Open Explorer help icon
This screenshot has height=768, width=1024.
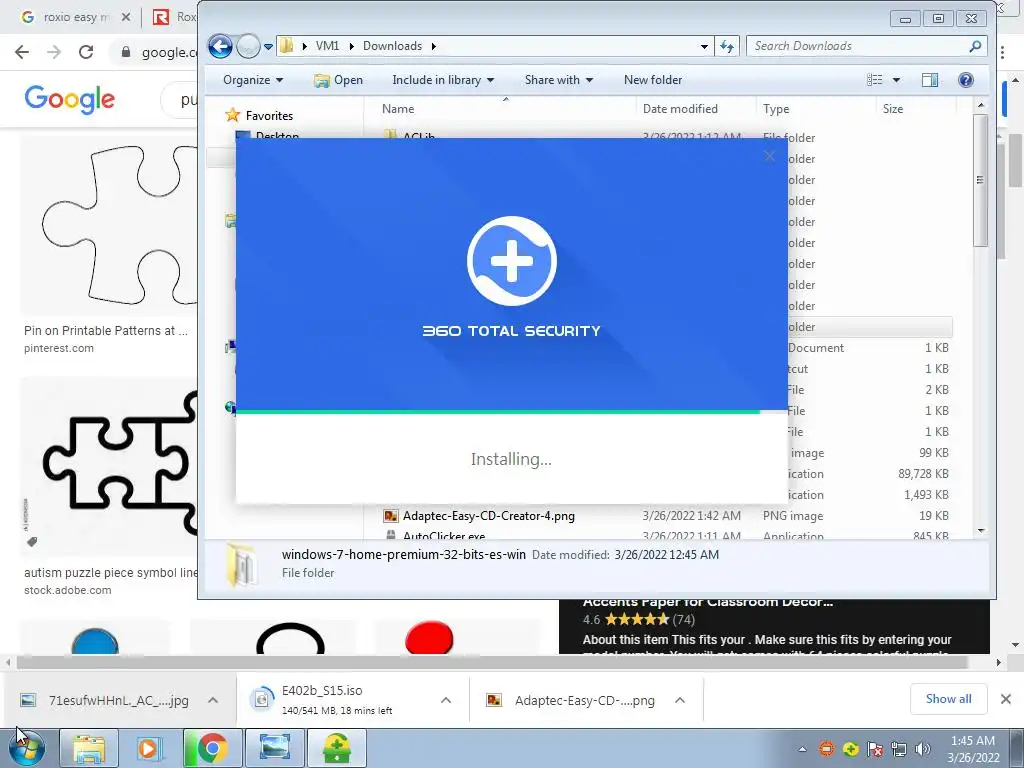click(x=966, y=80)
